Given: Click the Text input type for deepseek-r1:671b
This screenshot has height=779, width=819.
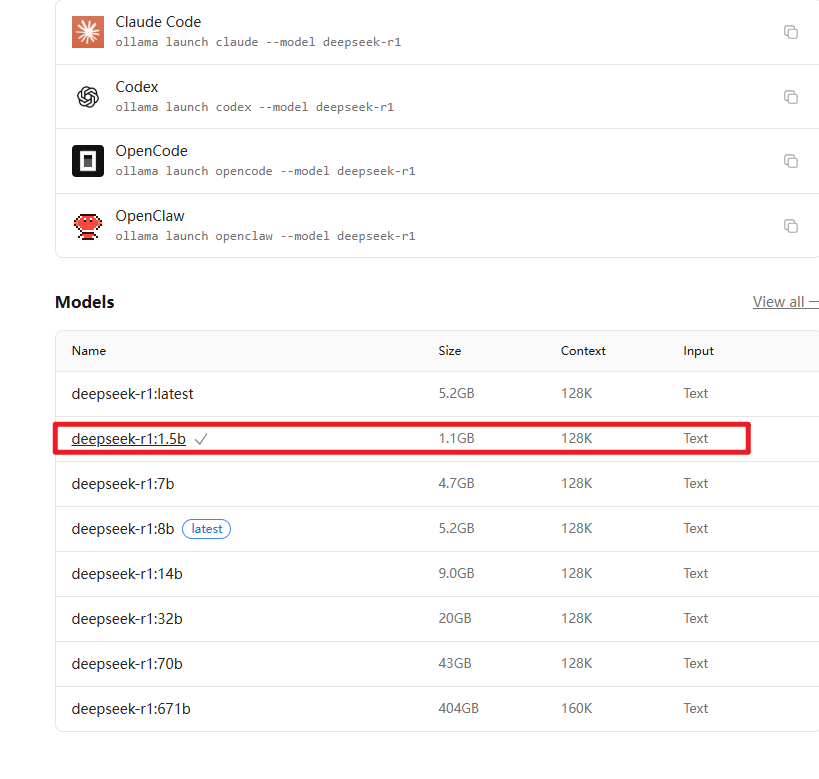Looking at the screenshot, I should click(696, 708).
